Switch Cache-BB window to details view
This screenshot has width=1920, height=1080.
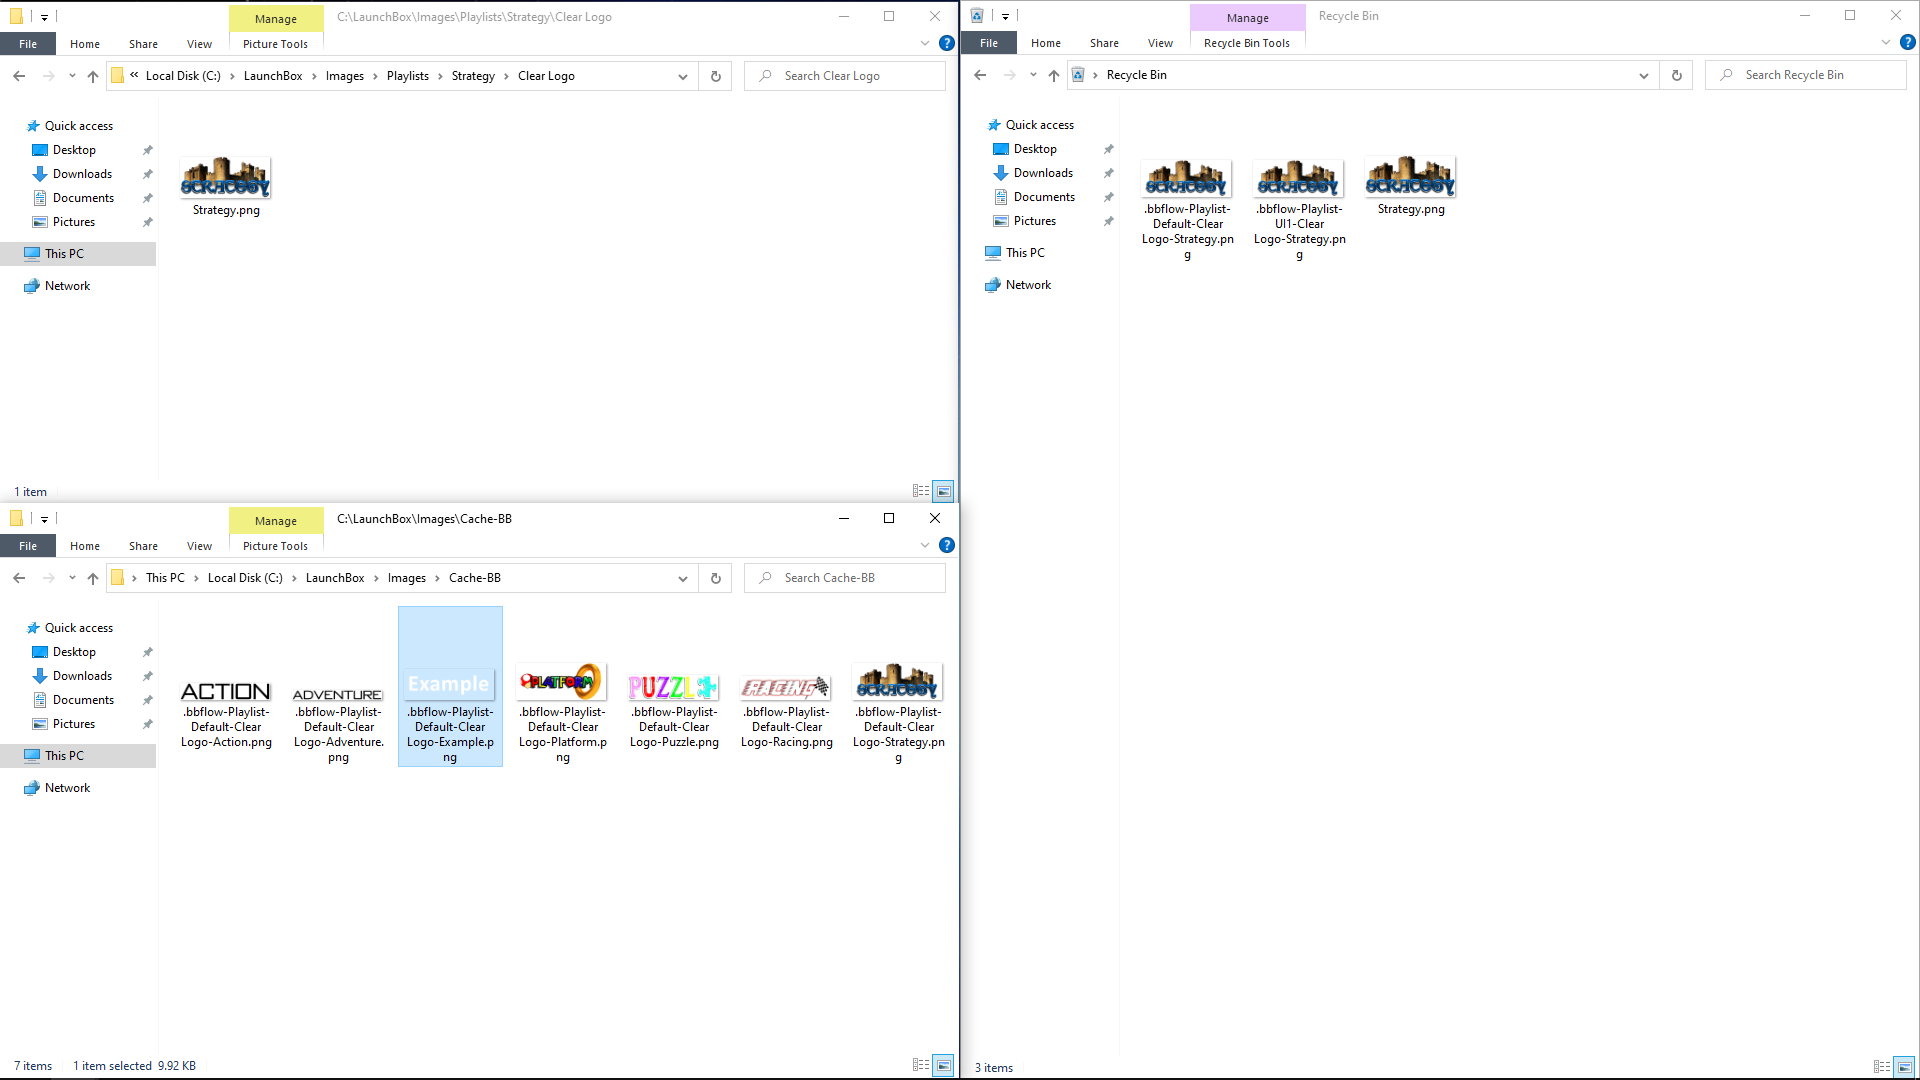921,1065
